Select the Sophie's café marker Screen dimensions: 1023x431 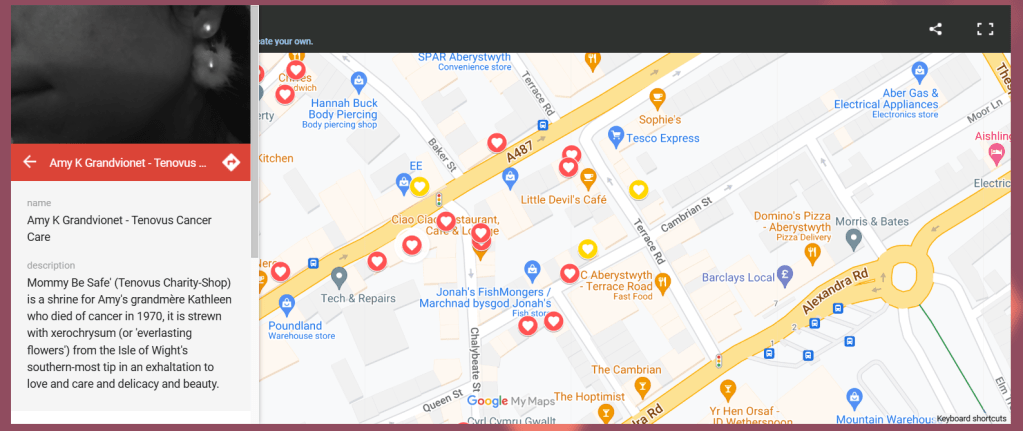pos(658,99)
